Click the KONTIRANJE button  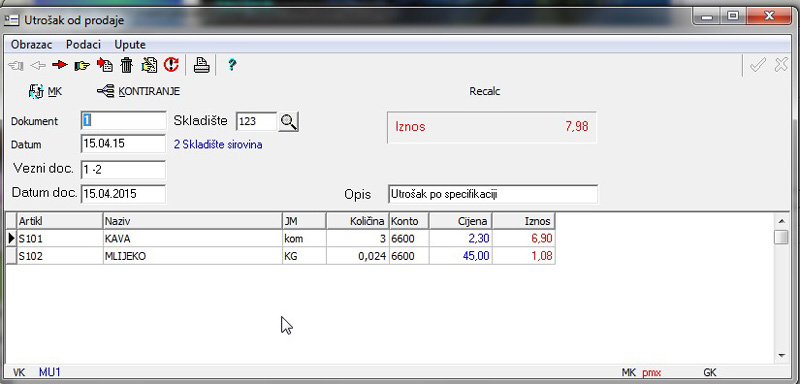tap(138, 92)
